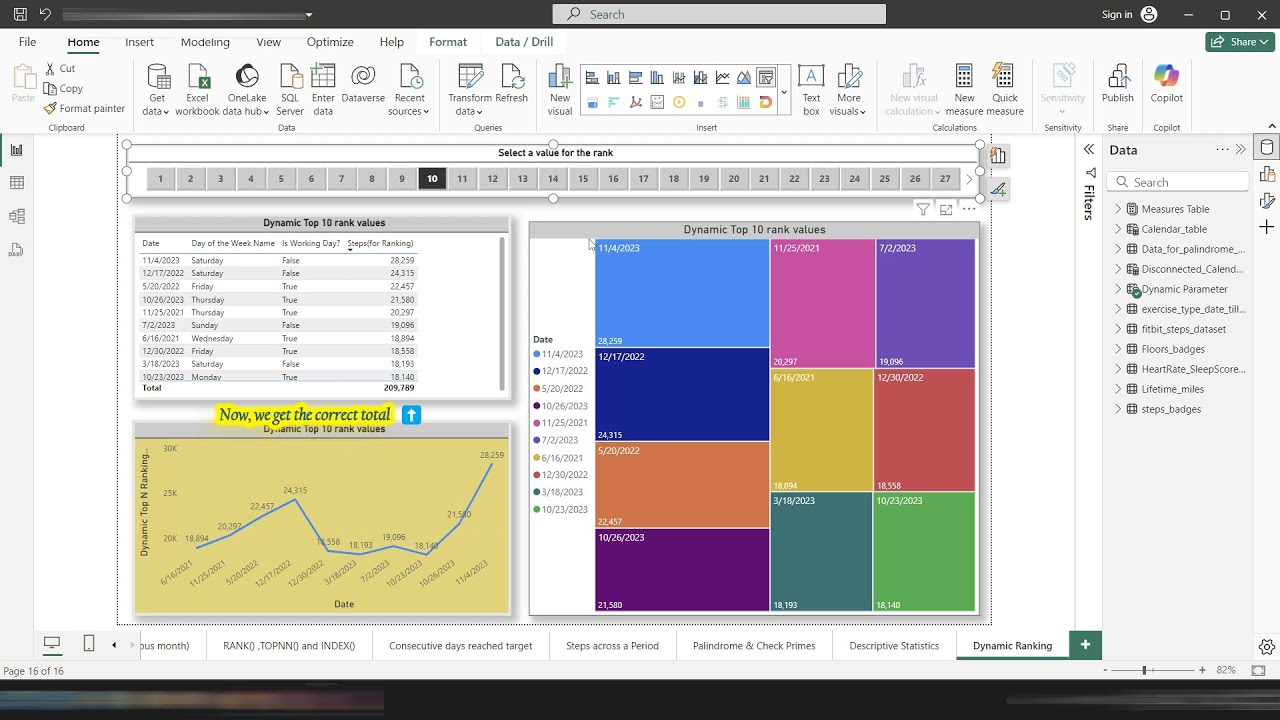Click the Search box in Data pane

point(1178,182)
